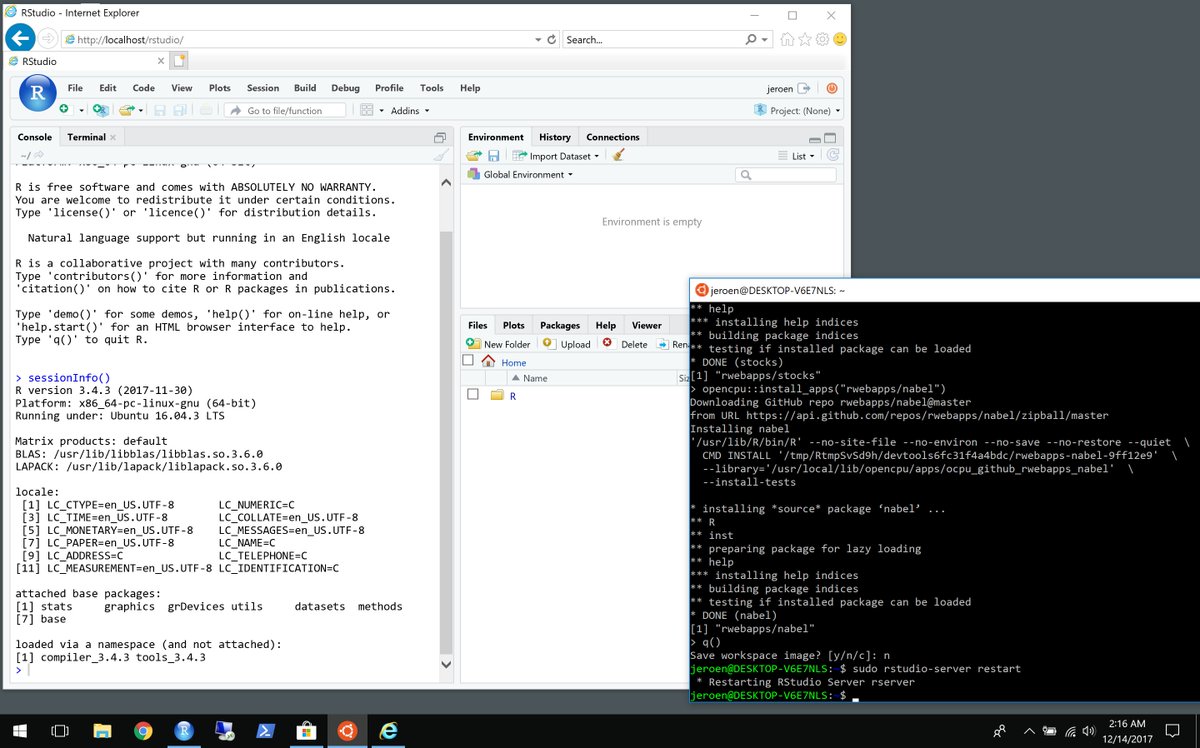This screenshot has width=1200, height=748.
Task: Click the Delete button in Files
Action: click(x=625, y=344)
